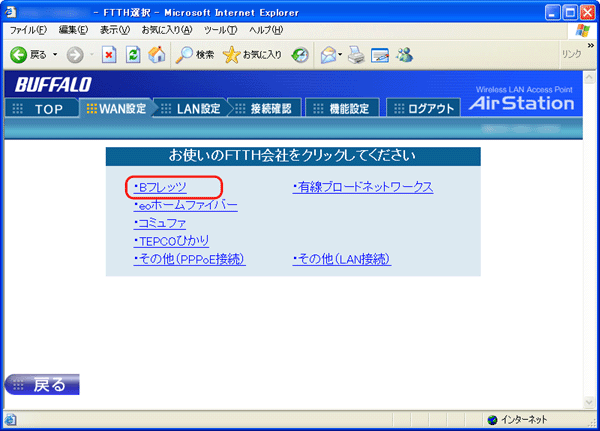Expand the Mail button dropdown arrow

340,55
